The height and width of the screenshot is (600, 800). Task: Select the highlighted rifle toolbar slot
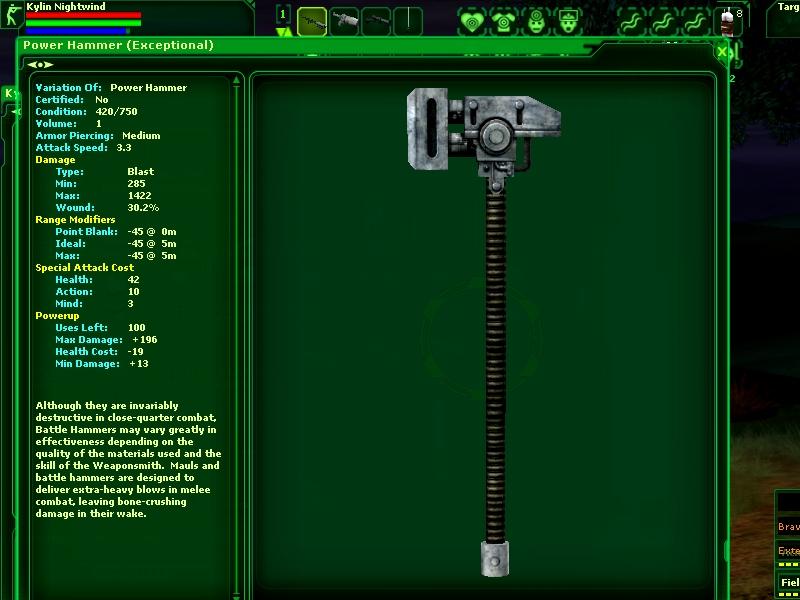(x=312, y=21)
